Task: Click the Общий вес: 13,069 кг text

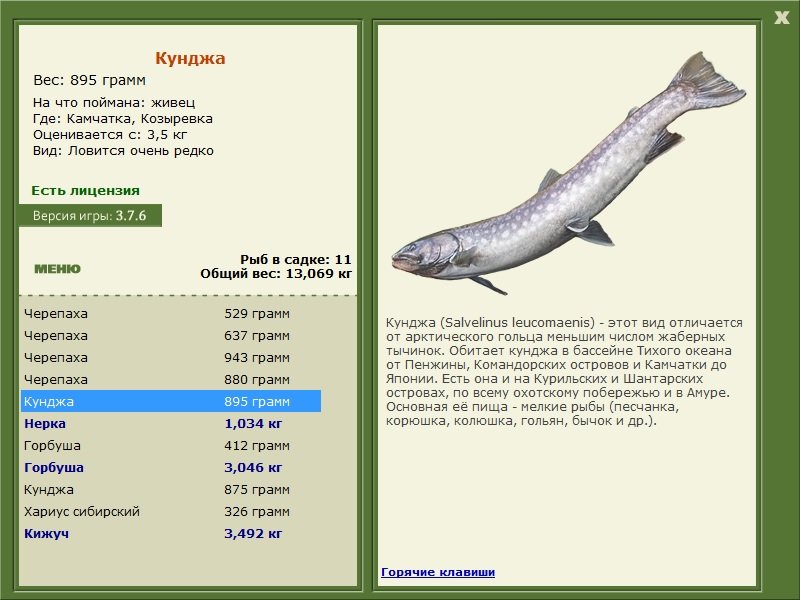Action: pos(276,273)
